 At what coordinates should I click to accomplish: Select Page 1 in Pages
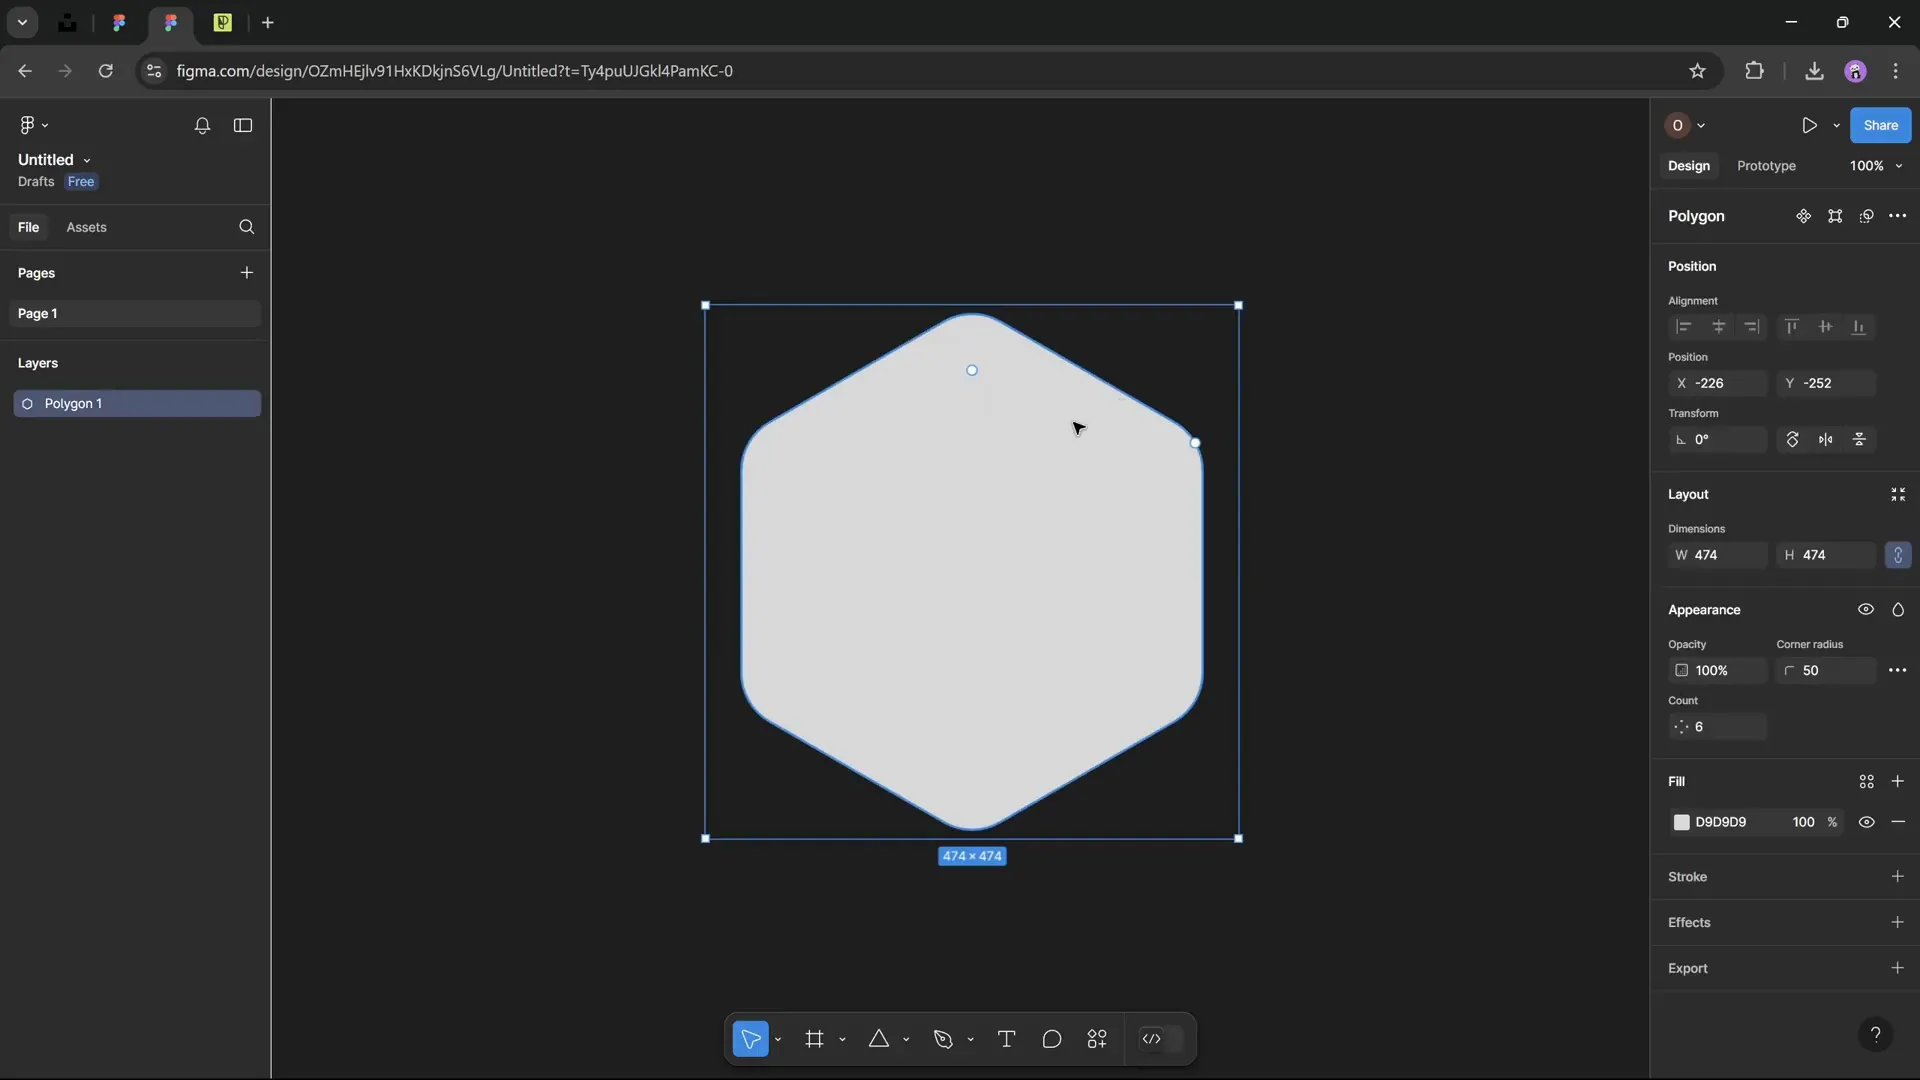(136, 314)
